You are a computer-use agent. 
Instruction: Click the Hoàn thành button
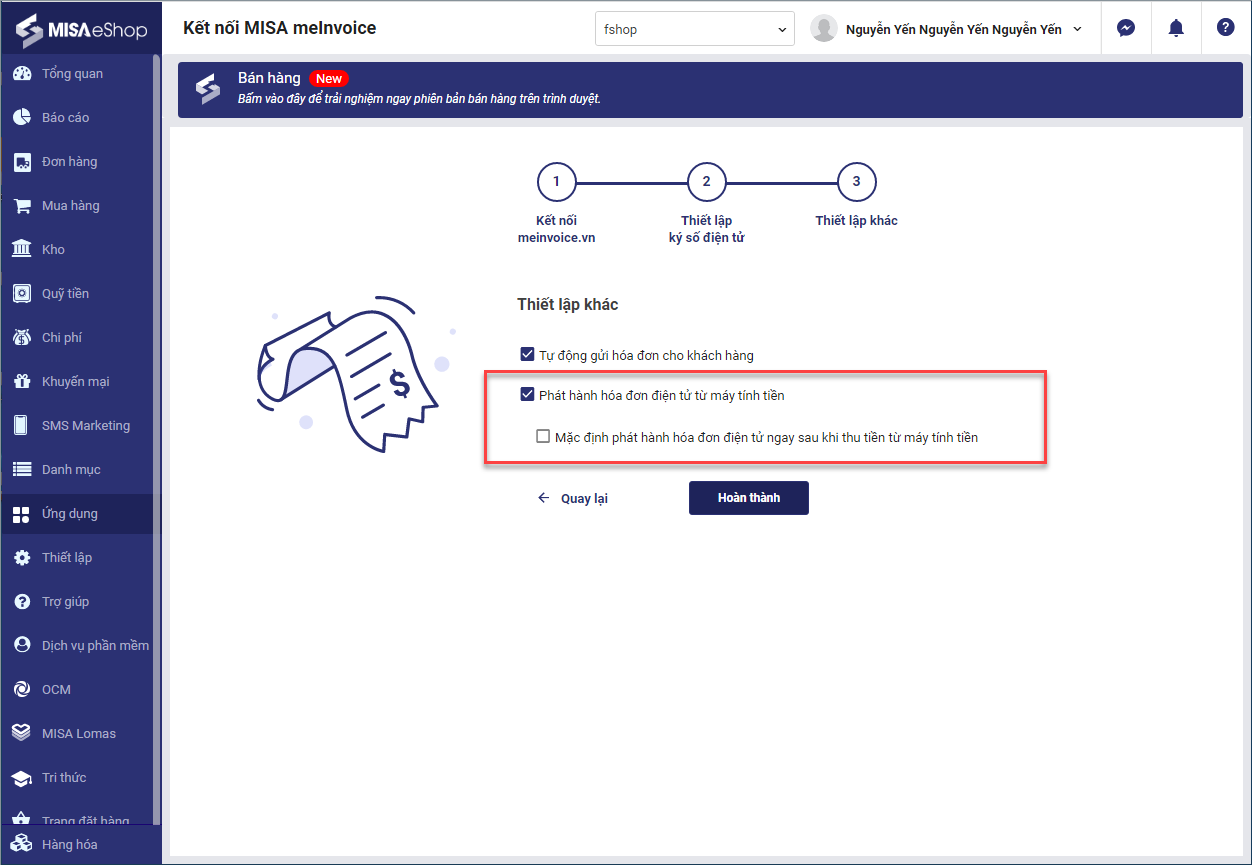pyautogui.click(x=749, y=498)
